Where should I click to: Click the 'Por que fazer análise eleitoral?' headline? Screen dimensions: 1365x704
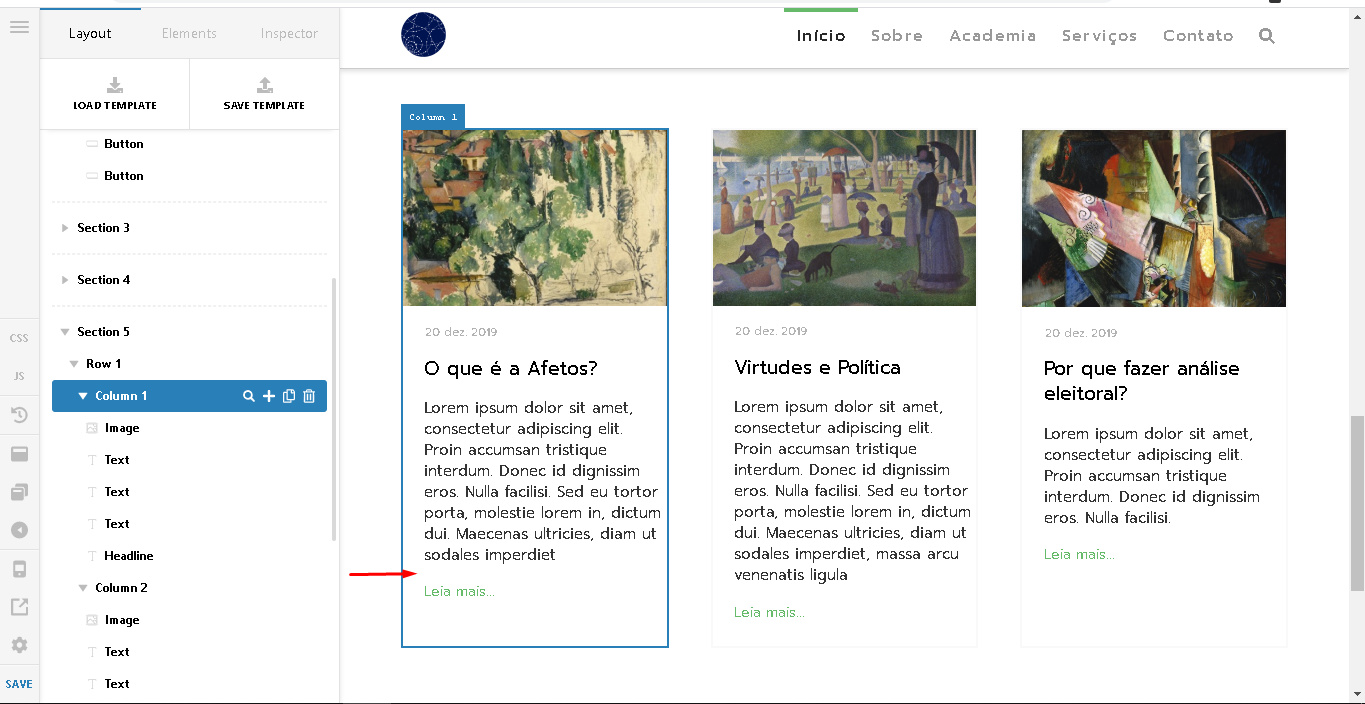[1141, 381]
